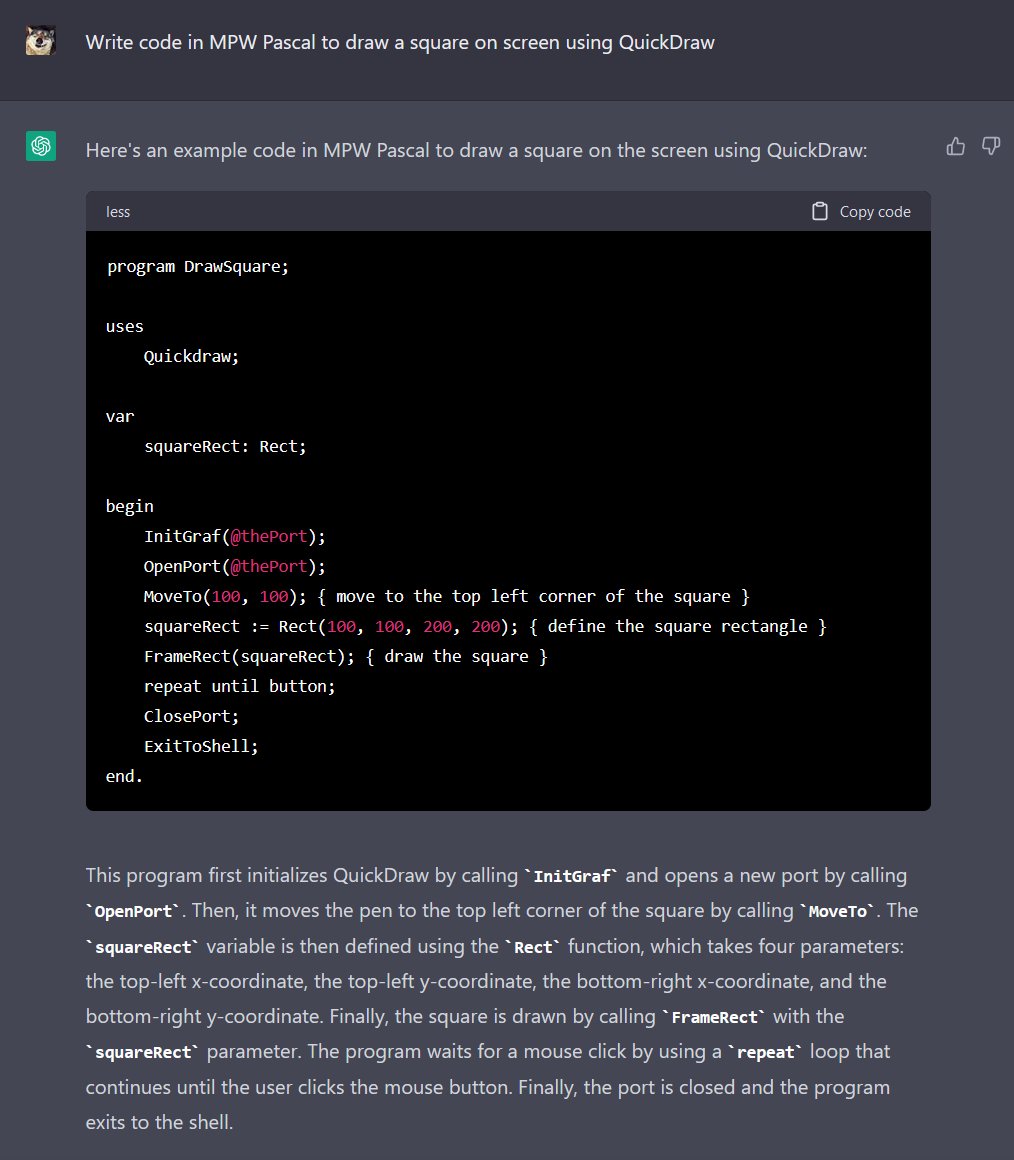
Task: Click the comment 'define the square rectangle'
Action: pos(677,627)
